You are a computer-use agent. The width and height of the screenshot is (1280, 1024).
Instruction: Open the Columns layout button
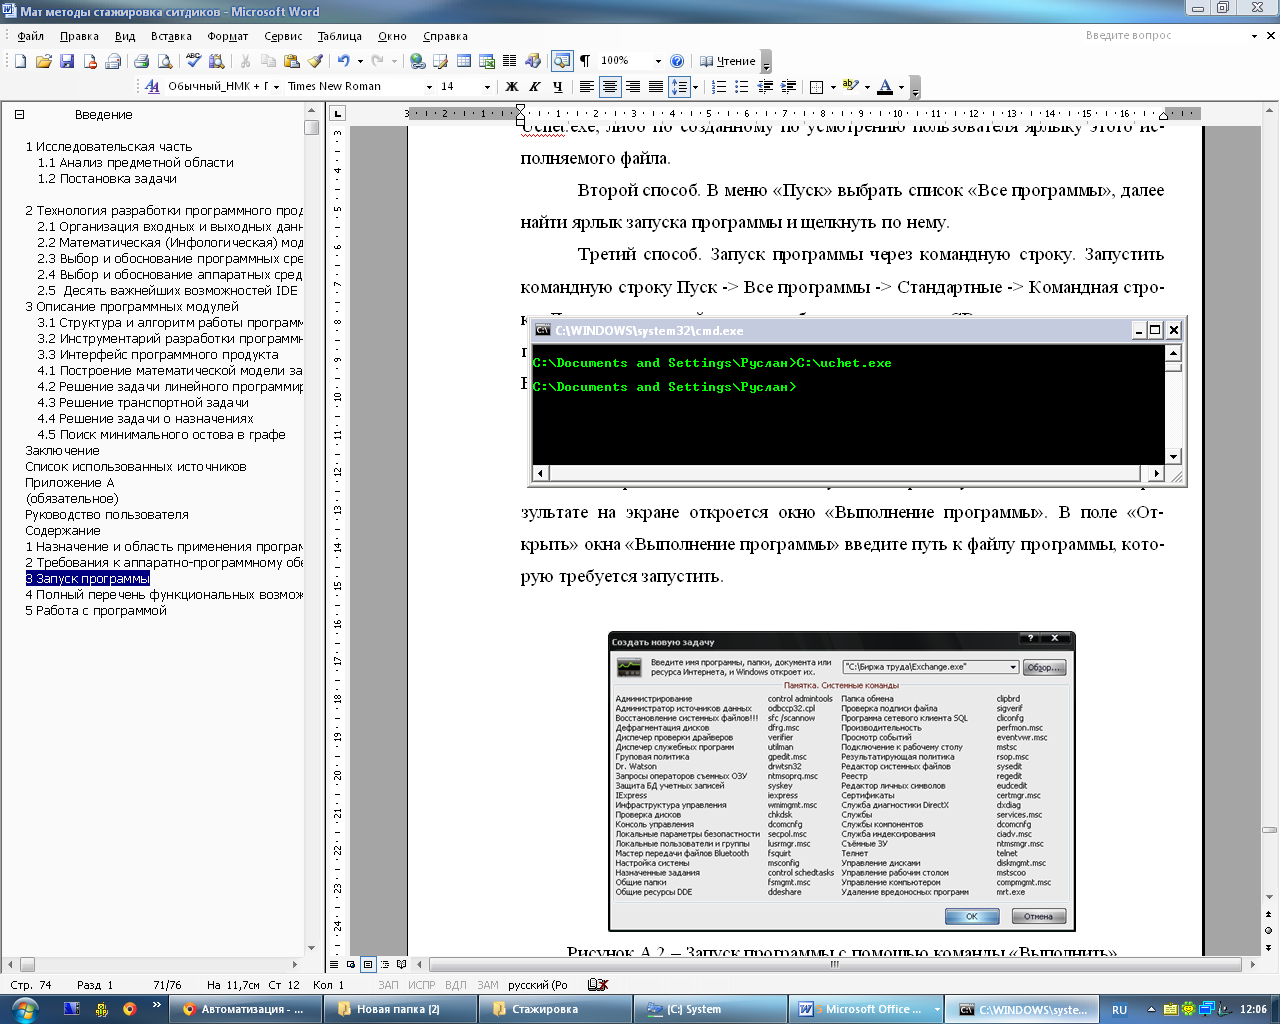pos(510,61)
